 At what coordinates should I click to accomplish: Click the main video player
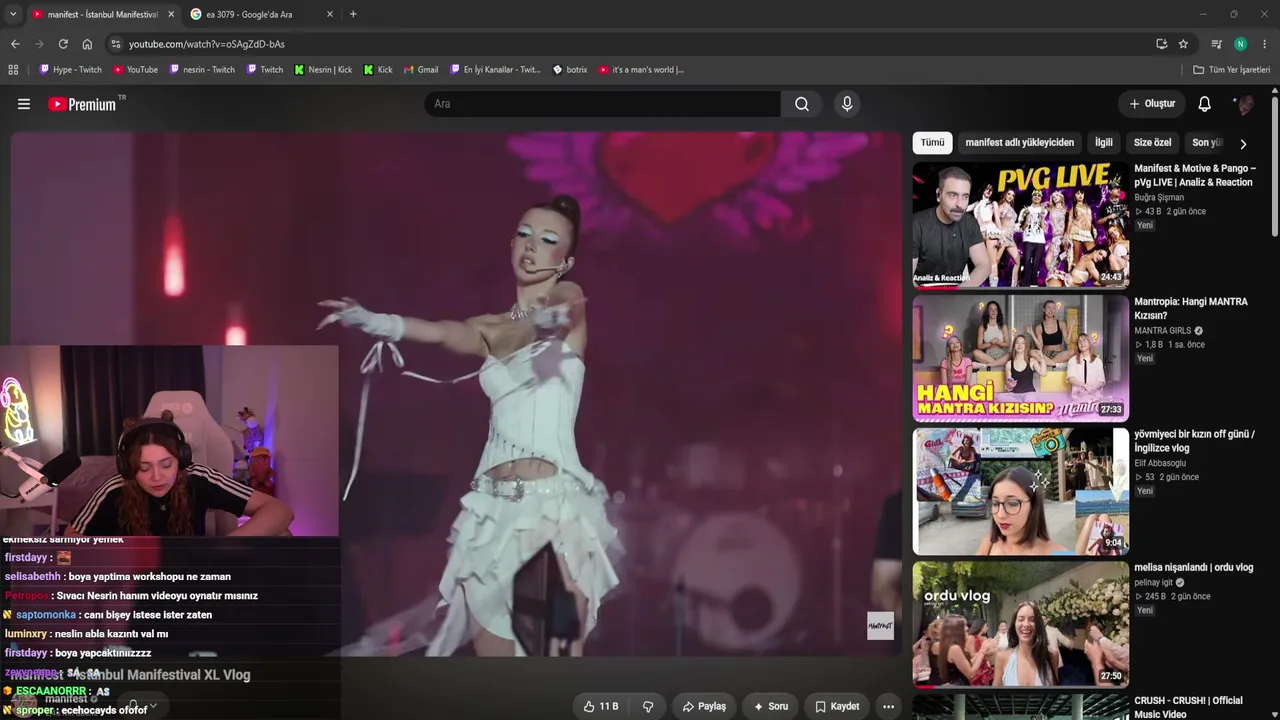tap(456, 394)
